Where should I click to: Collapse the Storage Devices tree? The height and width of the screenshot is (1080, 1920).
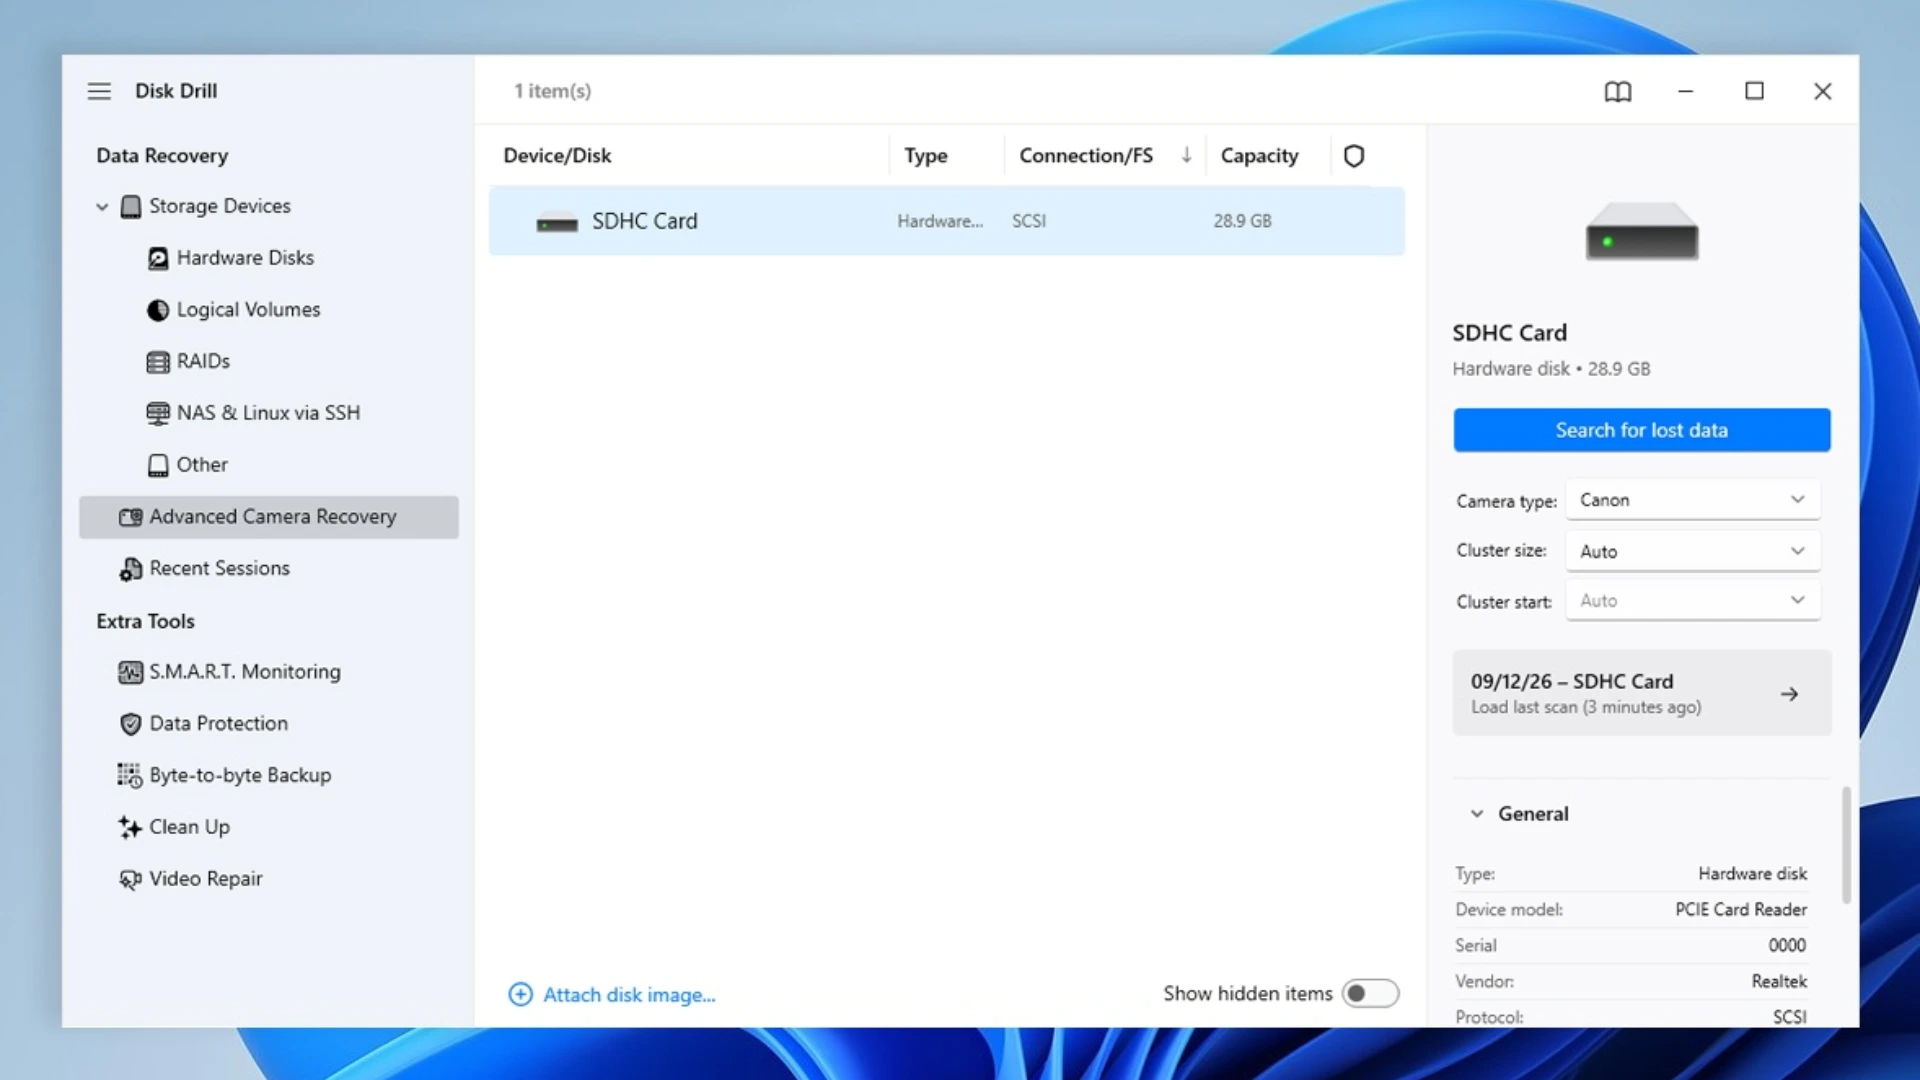pyautogui.click(x=102, y=207)
